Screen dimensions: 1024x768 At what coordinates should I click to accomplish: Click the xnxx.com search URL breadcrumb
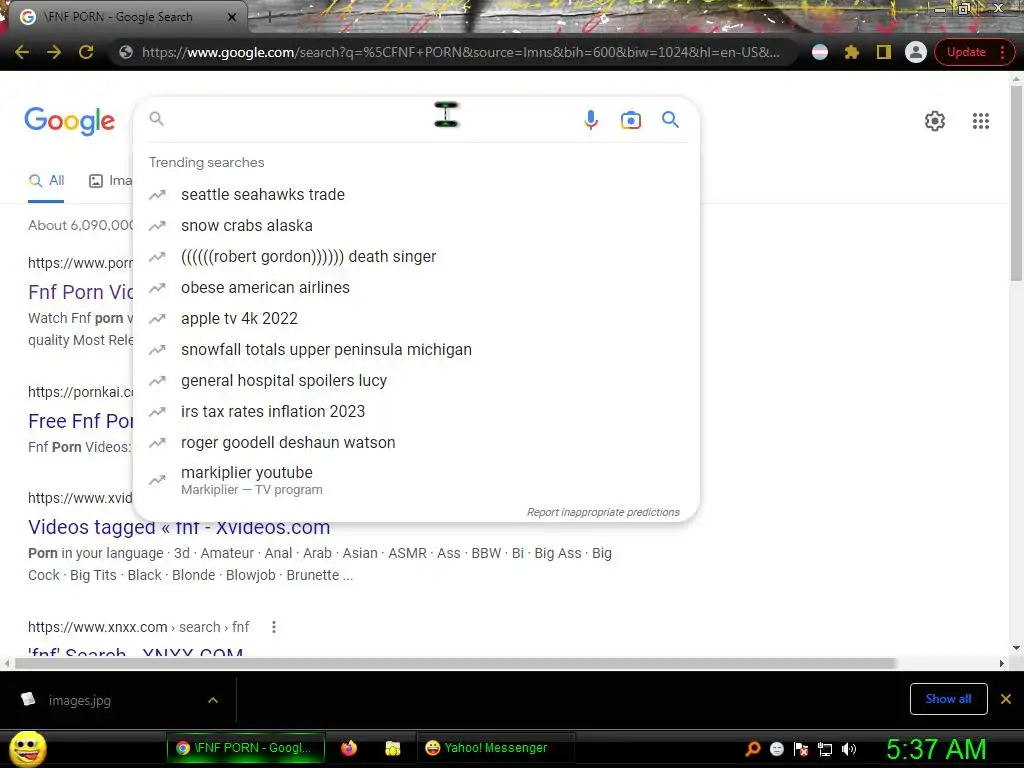click(x=138, y=627)
